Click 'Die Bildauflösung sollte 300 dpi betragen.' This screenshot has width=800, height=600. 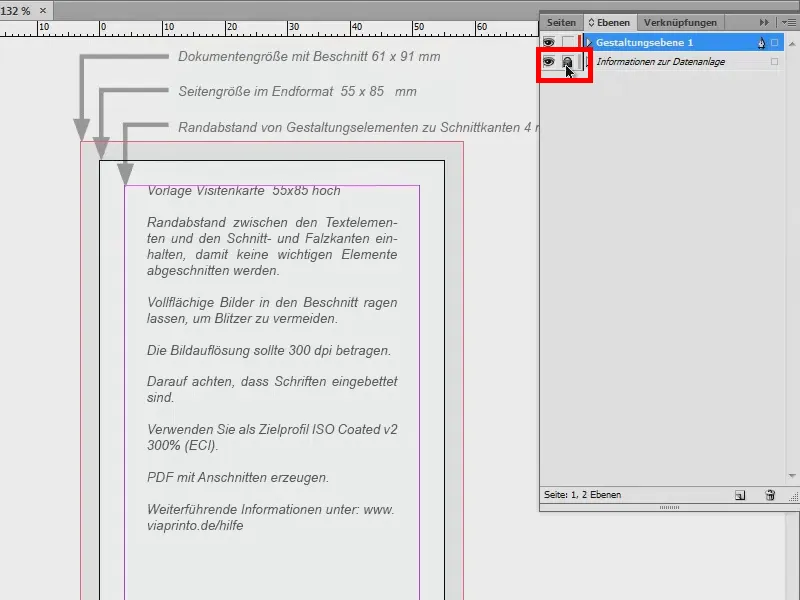[x=269, y=351]
